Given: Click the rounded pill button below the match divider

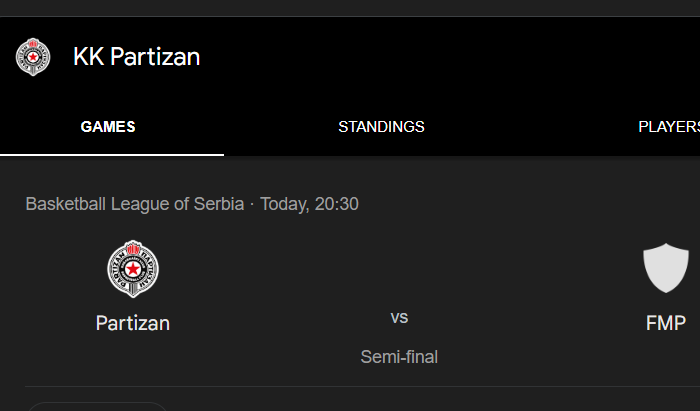Looking at the screenshot, I should pos(97,407).
